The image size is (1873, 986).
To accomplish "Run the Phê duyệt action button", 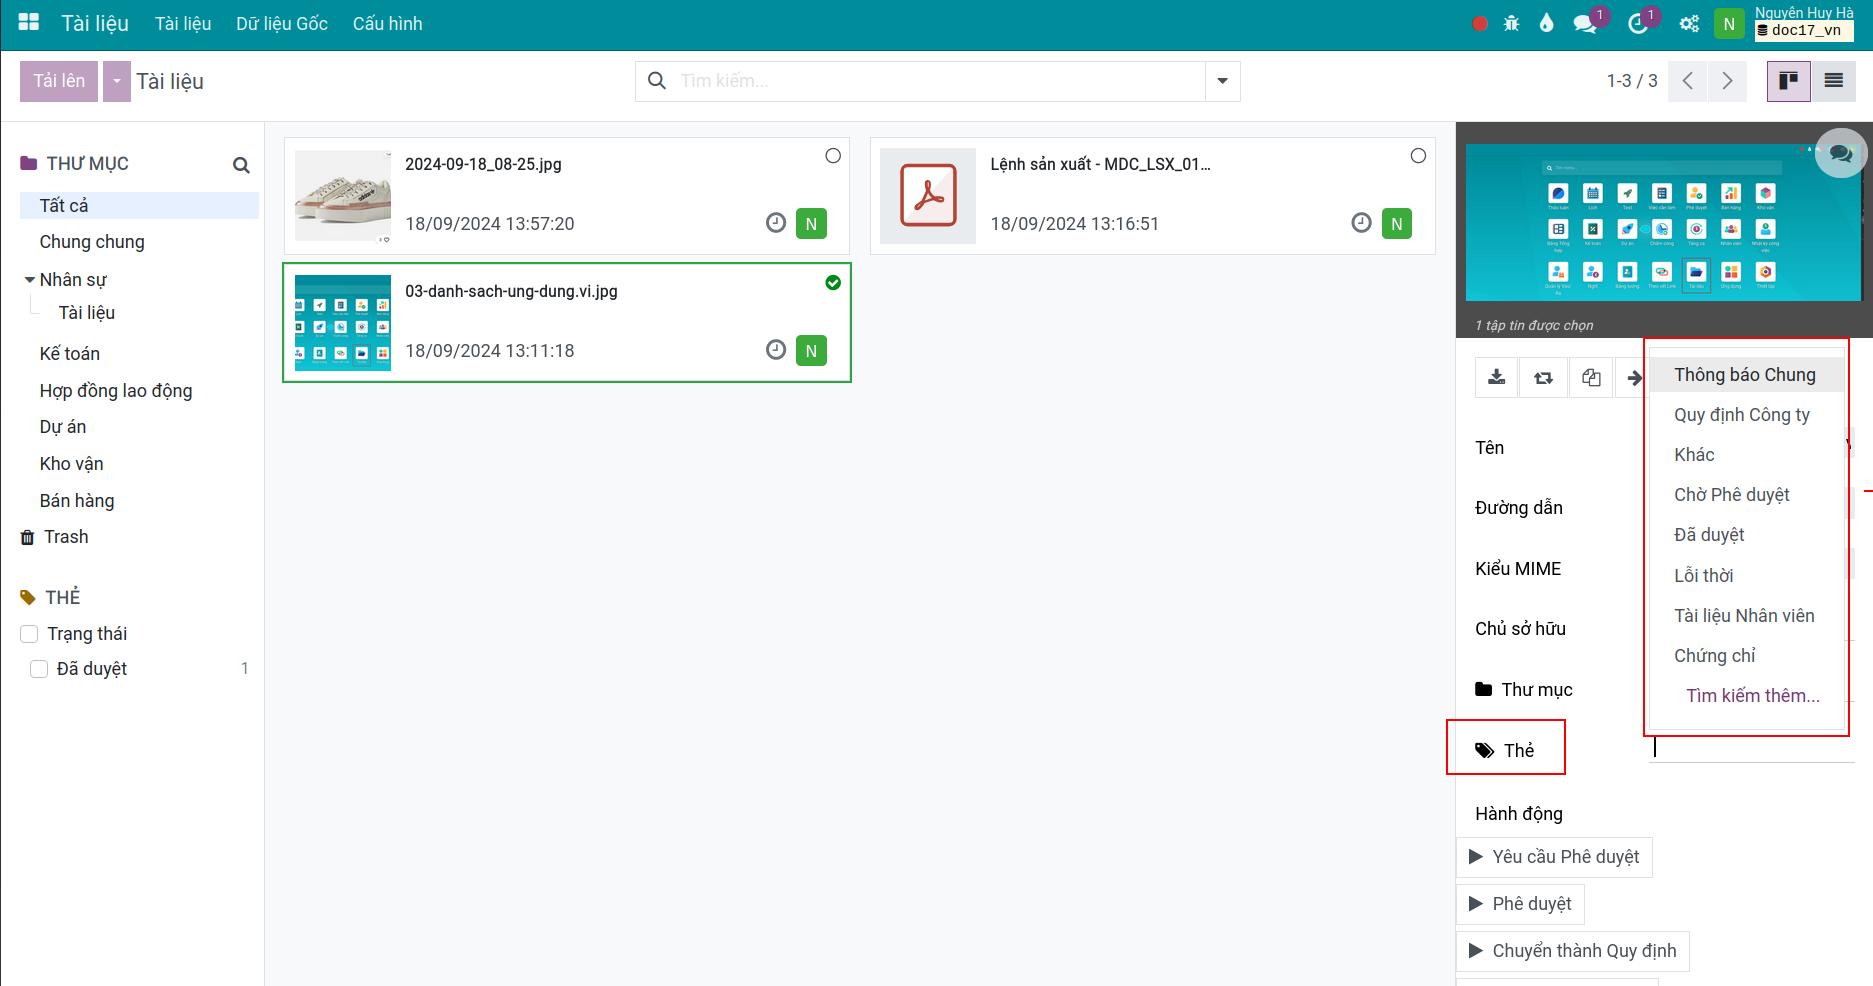I will (1520, 904).
